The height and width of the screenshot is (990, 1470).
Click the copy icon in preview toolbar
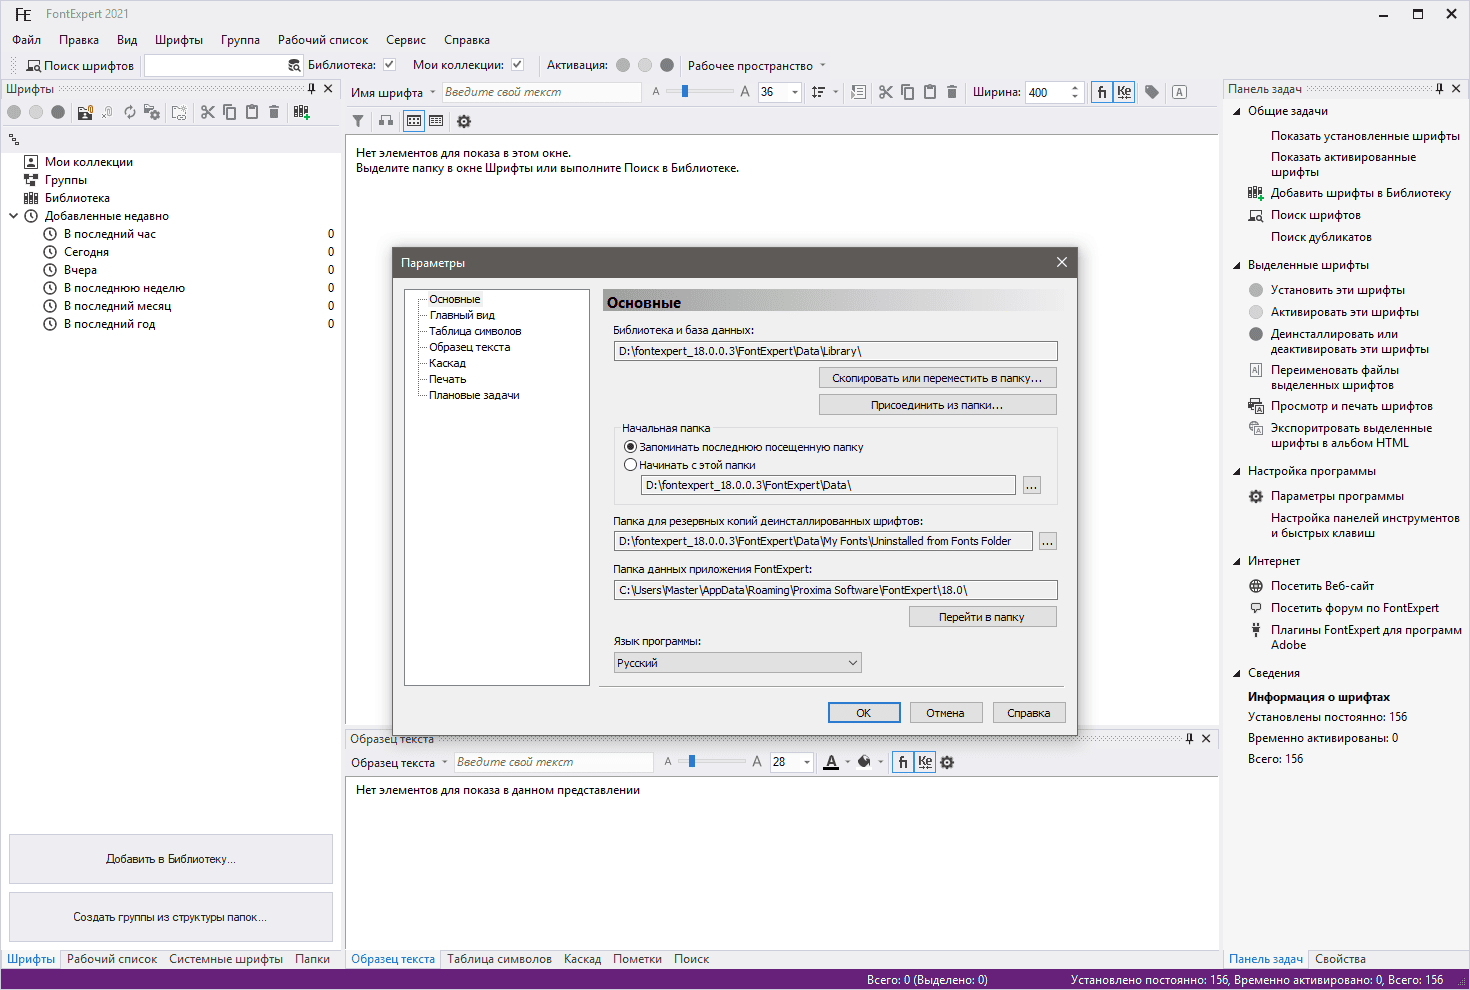pos(908,92)
